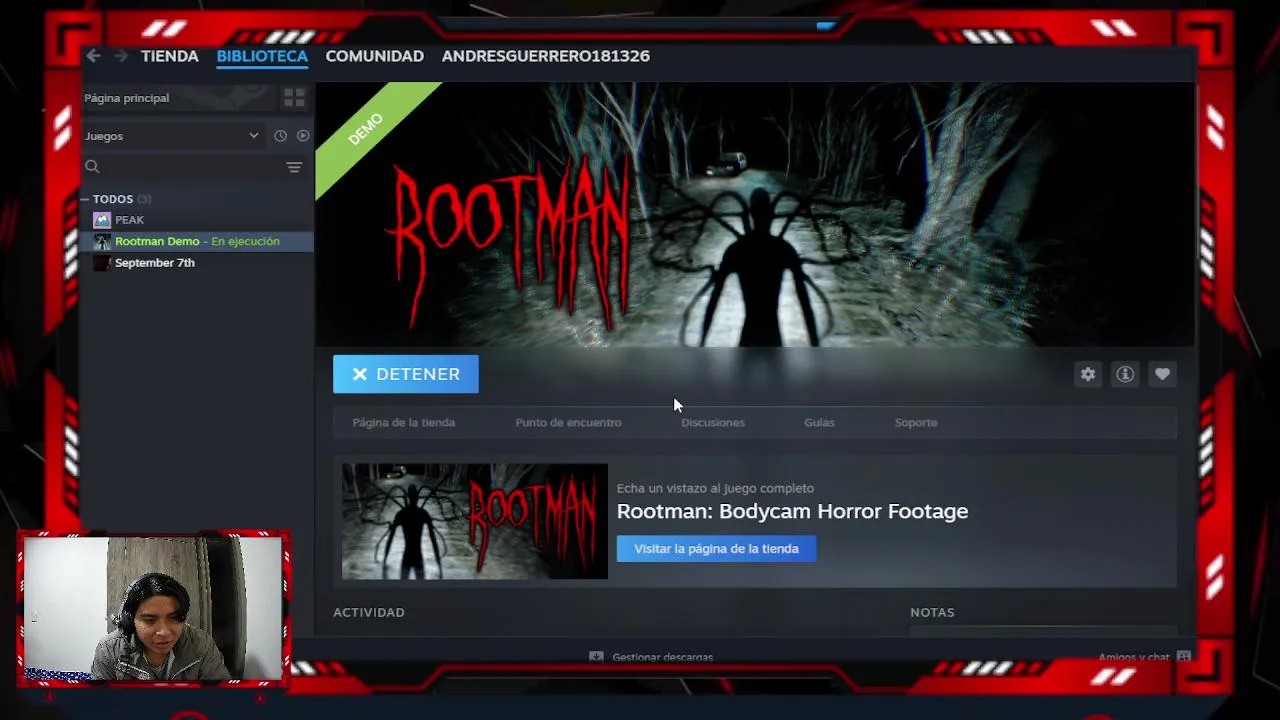This screenshot has height=720, width=1280.
Task: Open the BIBLIOTECA menu
Action: (x=262, y=56)
